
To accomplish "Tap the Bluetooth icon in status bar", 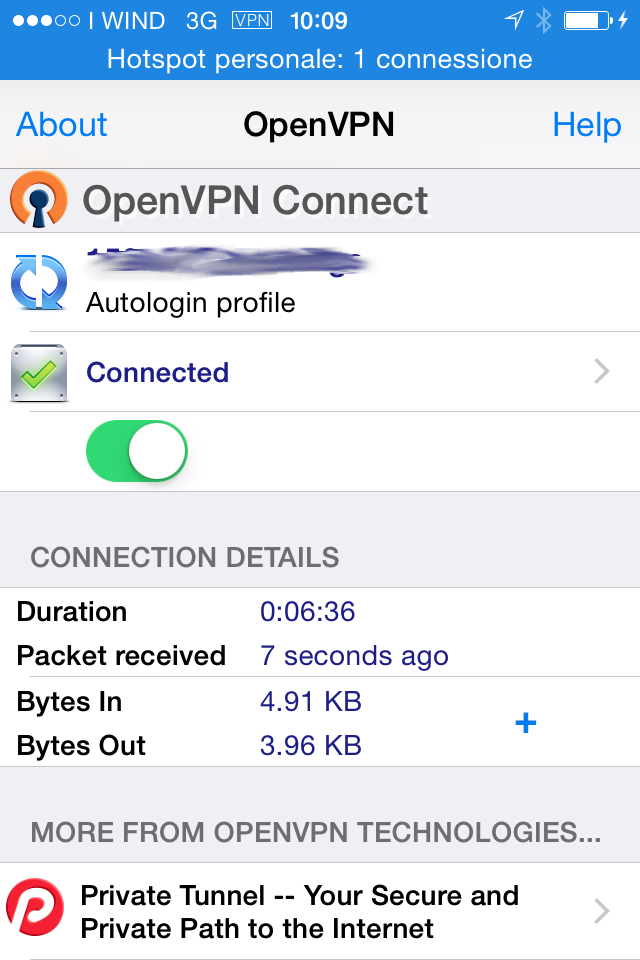I will pyautogui.click(x=543, y=21).
